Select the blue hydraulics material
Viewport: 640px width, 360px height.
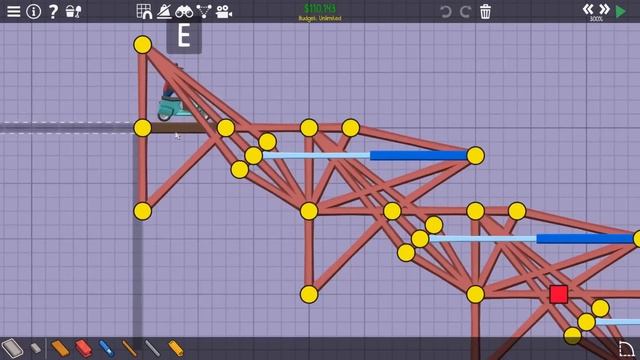[x=107, y=349]
